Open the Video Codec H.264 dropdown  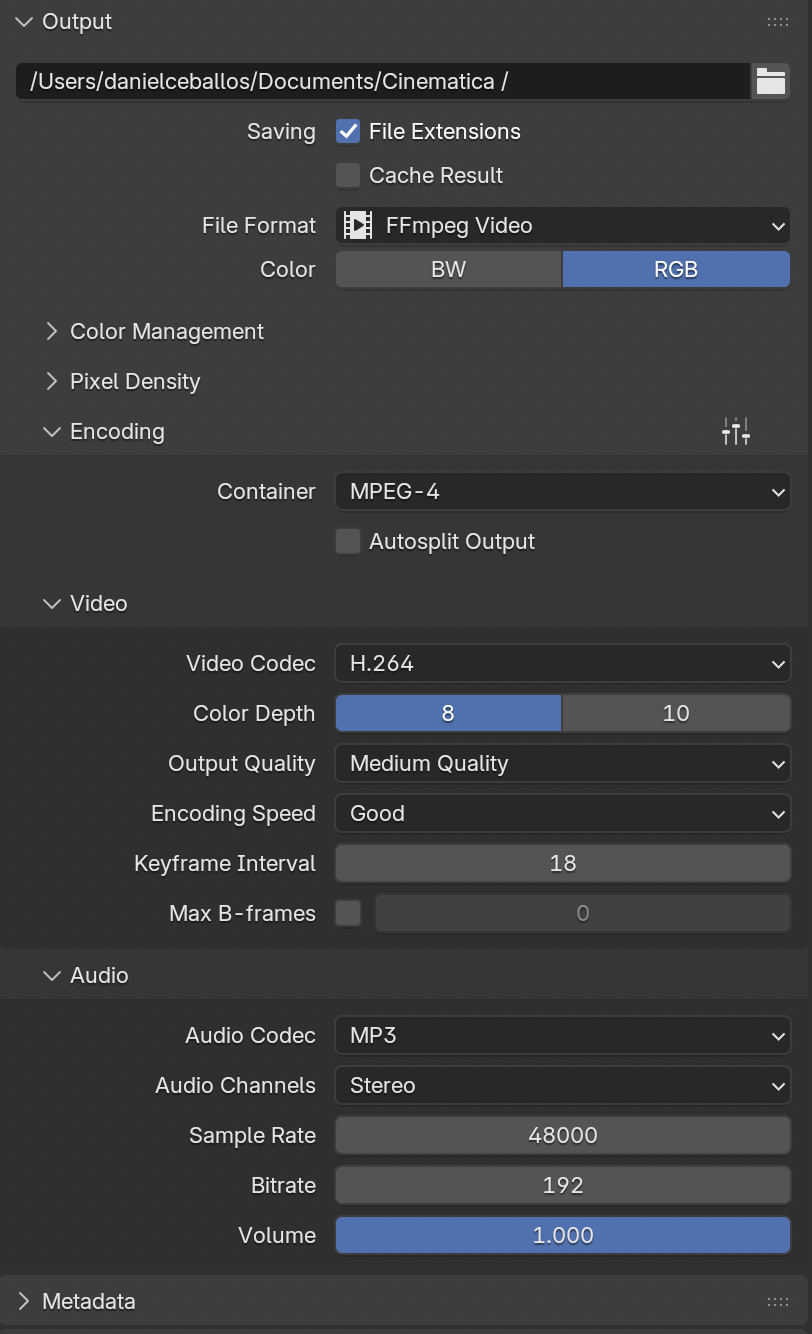[x=562, y=664]
